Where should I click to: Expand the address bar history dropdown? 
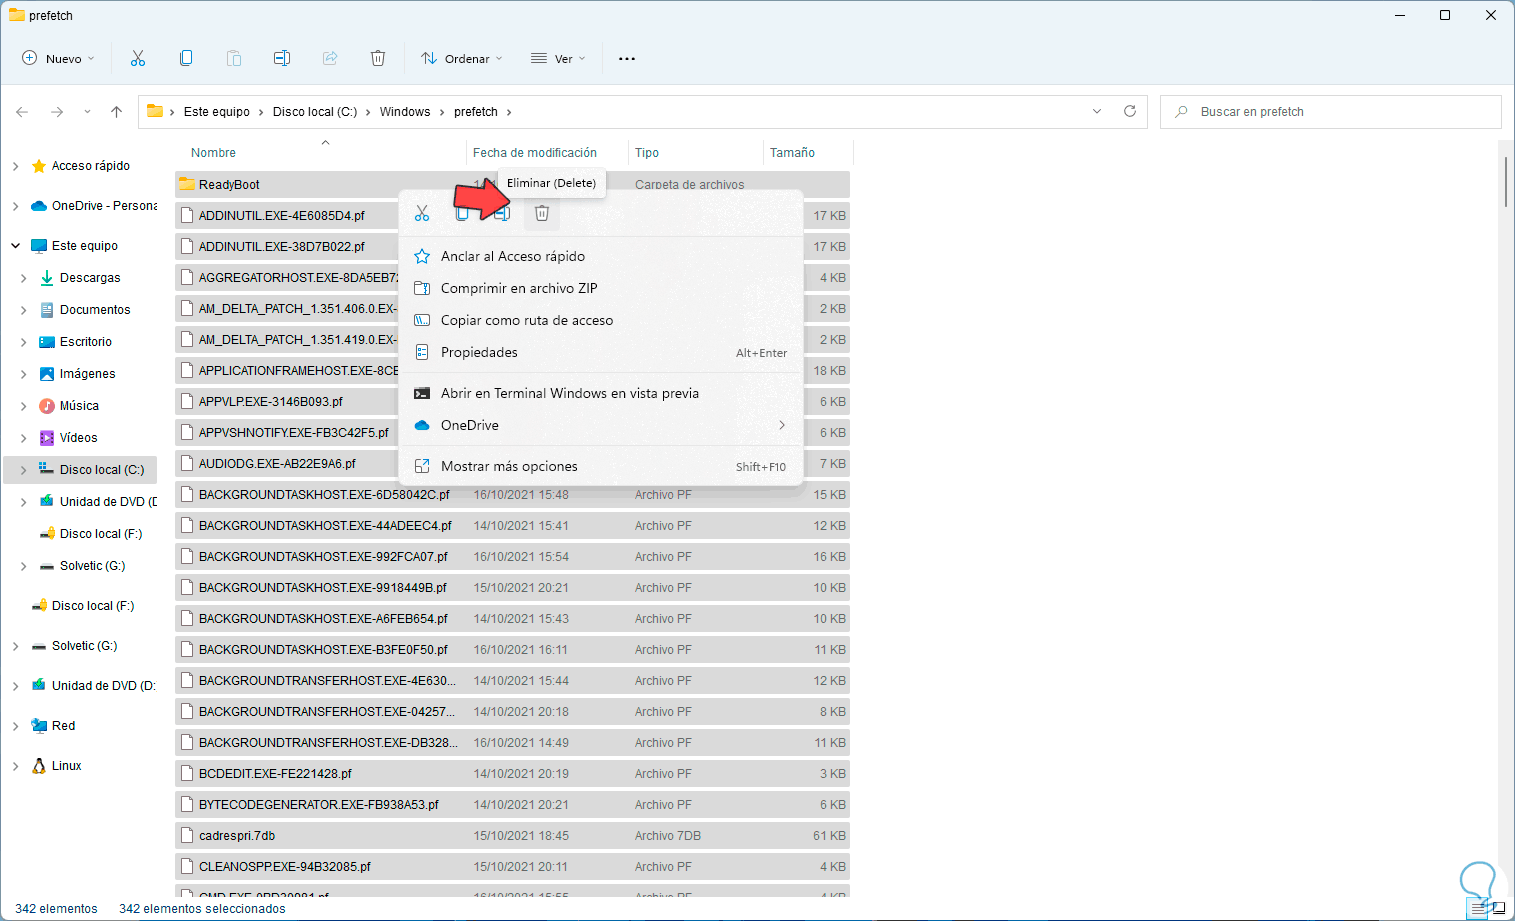[1097, 111]
